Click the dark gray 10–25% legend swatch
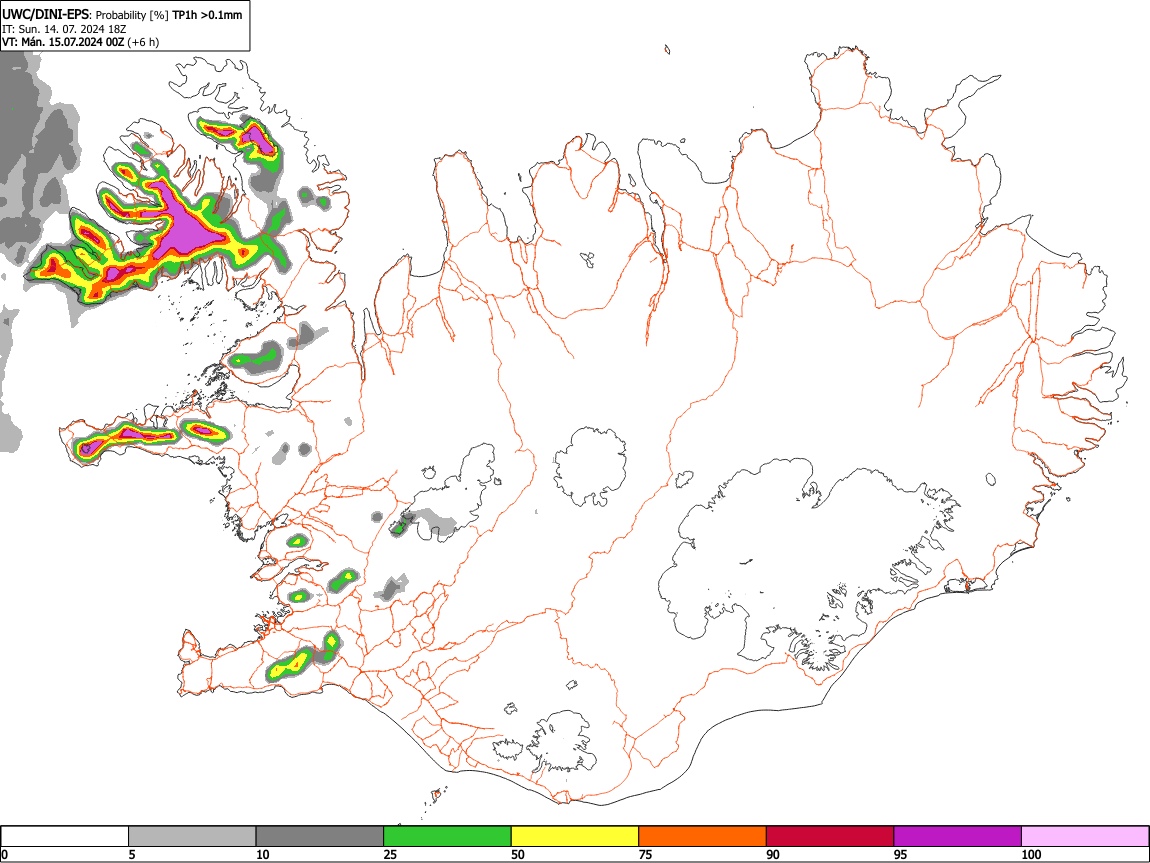The height and width of the screenshot is (863, 1150). pos(320,837)
